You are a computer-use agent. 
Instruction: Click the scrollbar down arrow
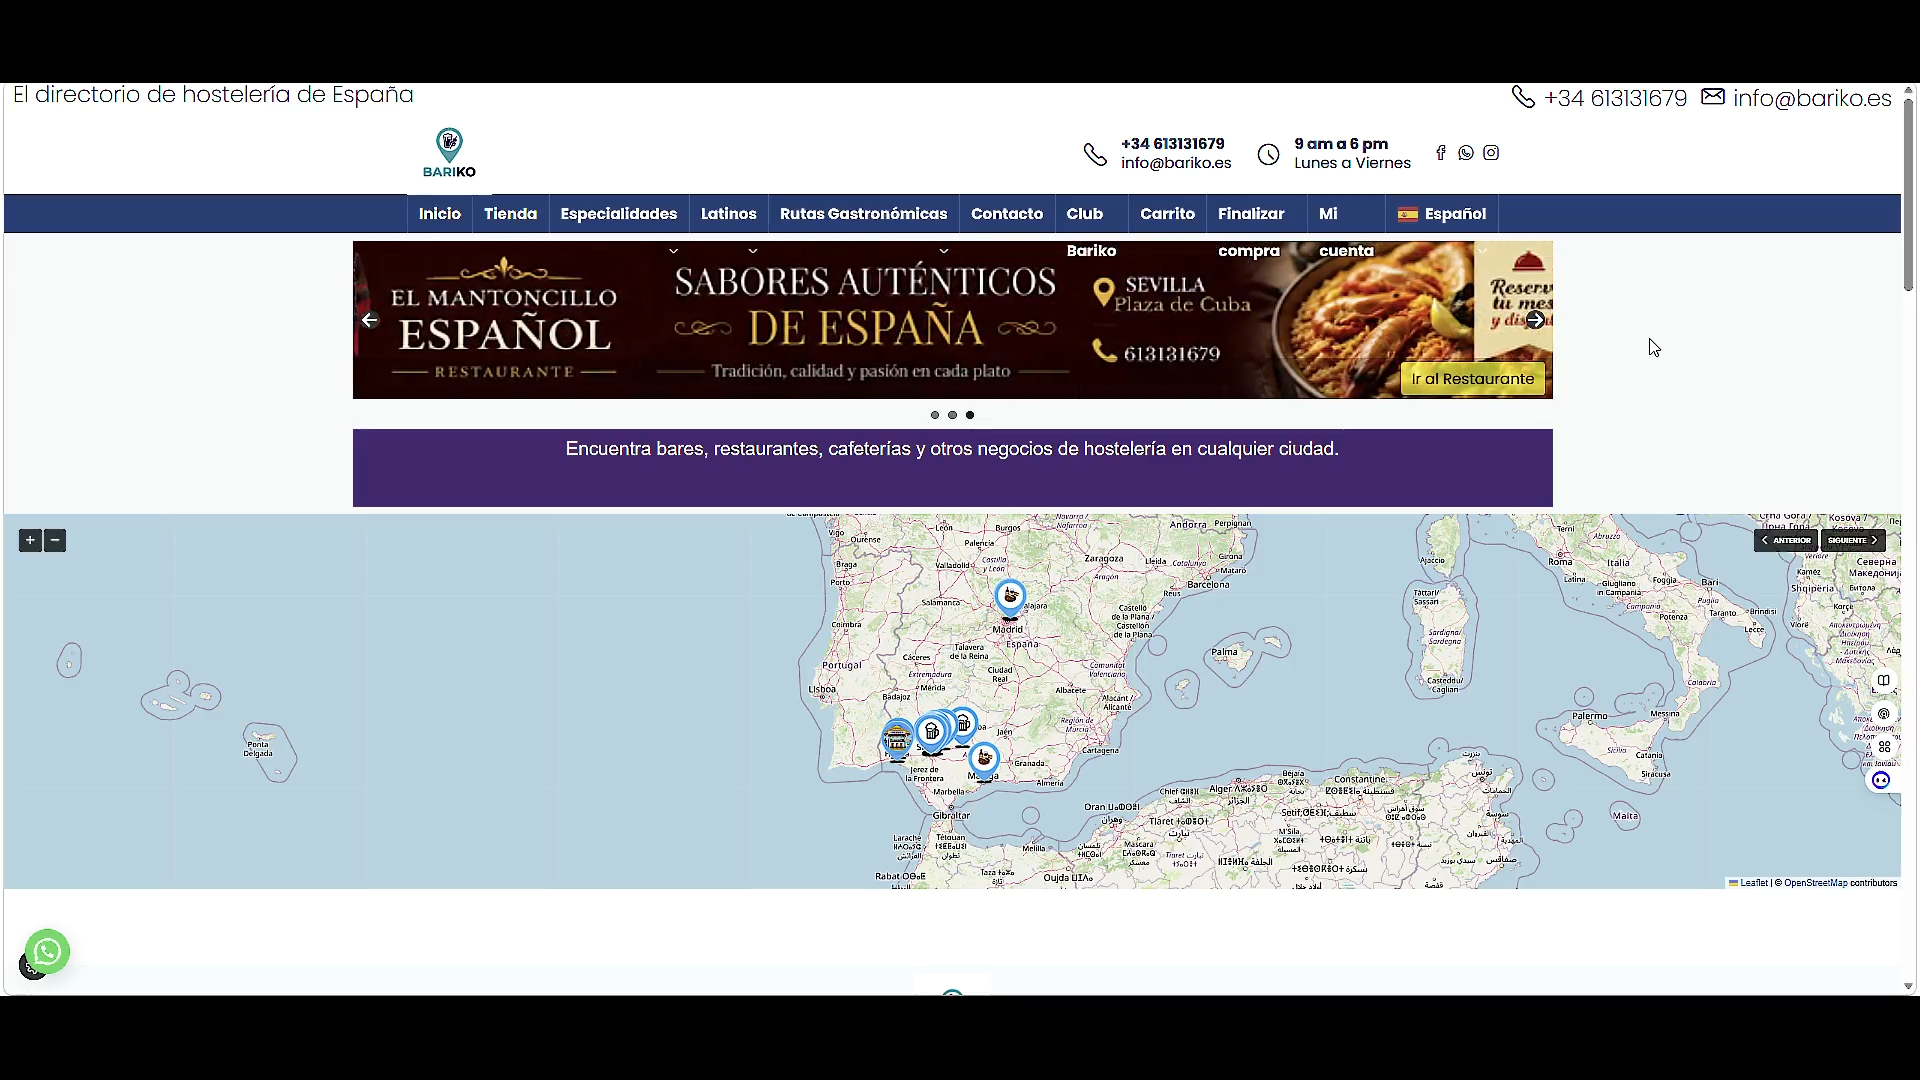(x=1908, y=987)
